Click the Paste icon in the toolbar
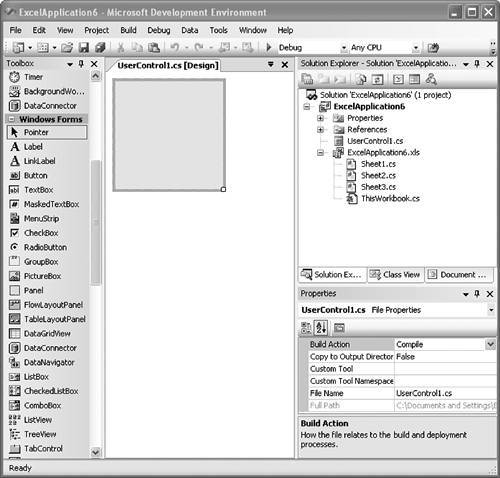The image size is (500, 478). [x=154, y=48]
